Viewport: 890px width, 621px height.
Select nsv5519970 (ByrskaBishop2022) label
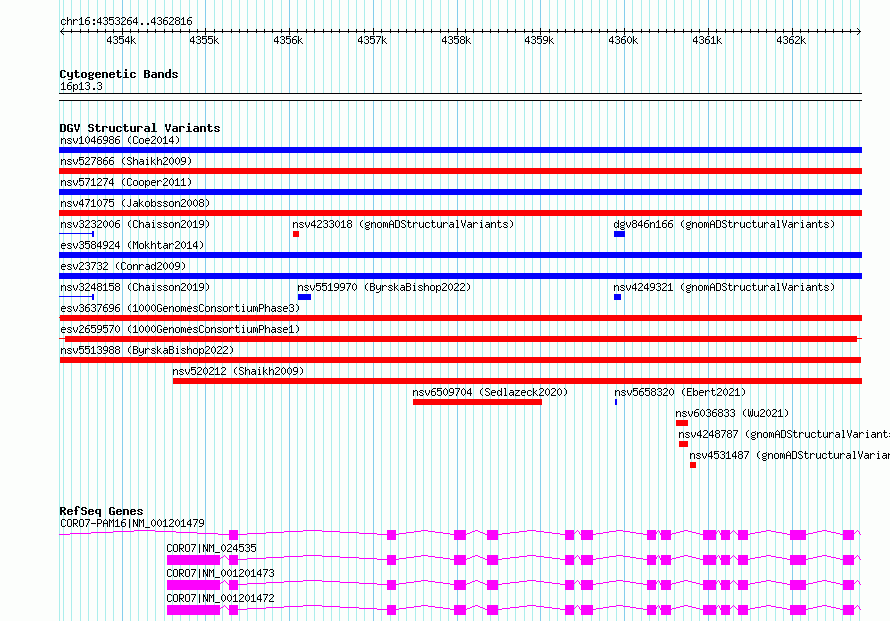coord(384,287)
